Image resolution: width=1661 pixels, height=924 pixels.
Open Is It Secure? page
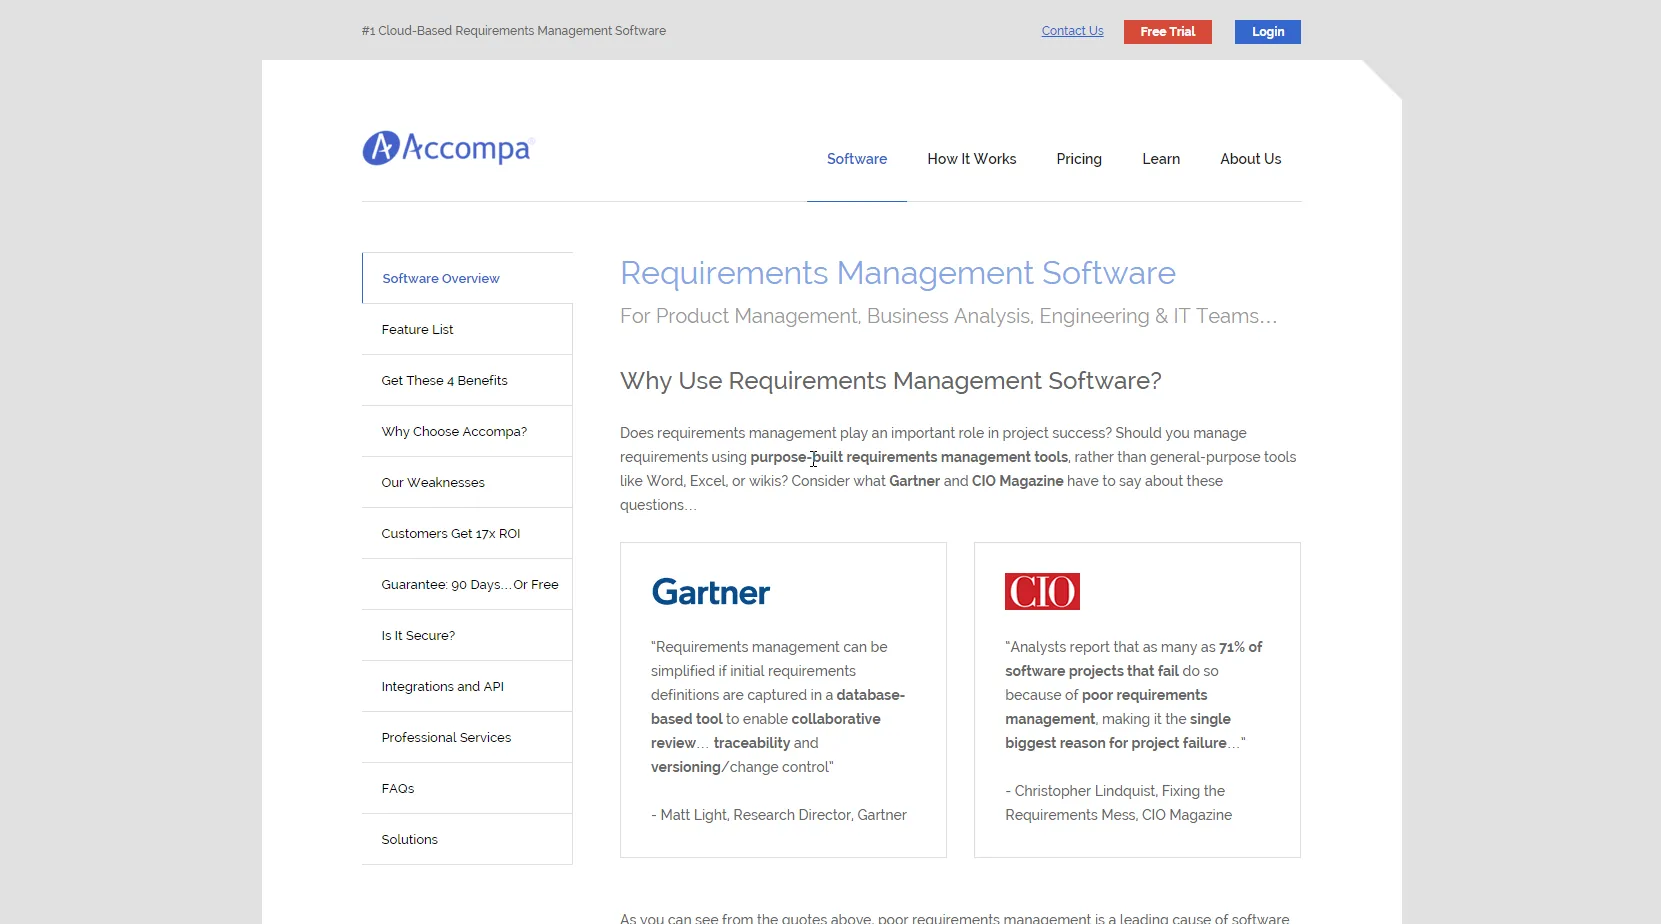point(467,635)
